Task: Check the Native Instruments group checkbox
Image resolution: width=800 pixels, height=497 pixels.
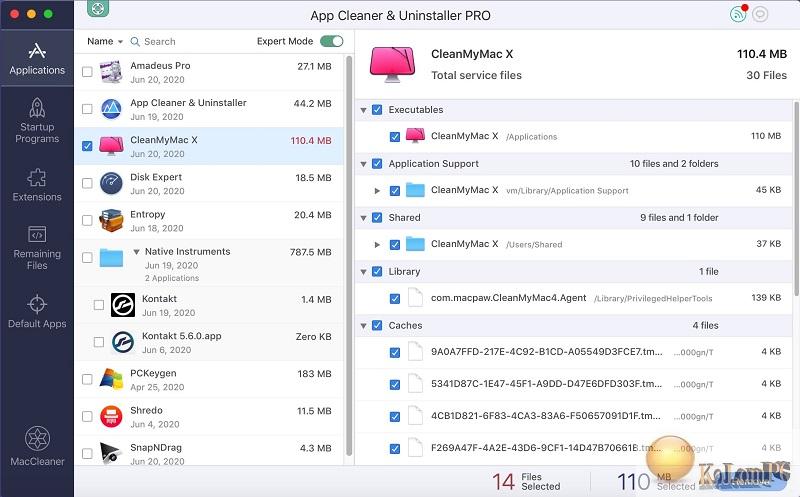Action: pos(87,258)
